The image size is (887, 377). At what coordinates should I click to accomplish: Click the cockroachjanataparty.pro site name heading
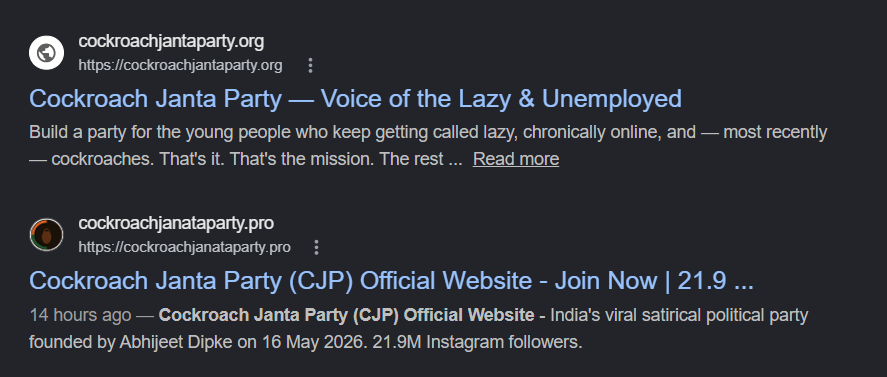pos(176,223)
